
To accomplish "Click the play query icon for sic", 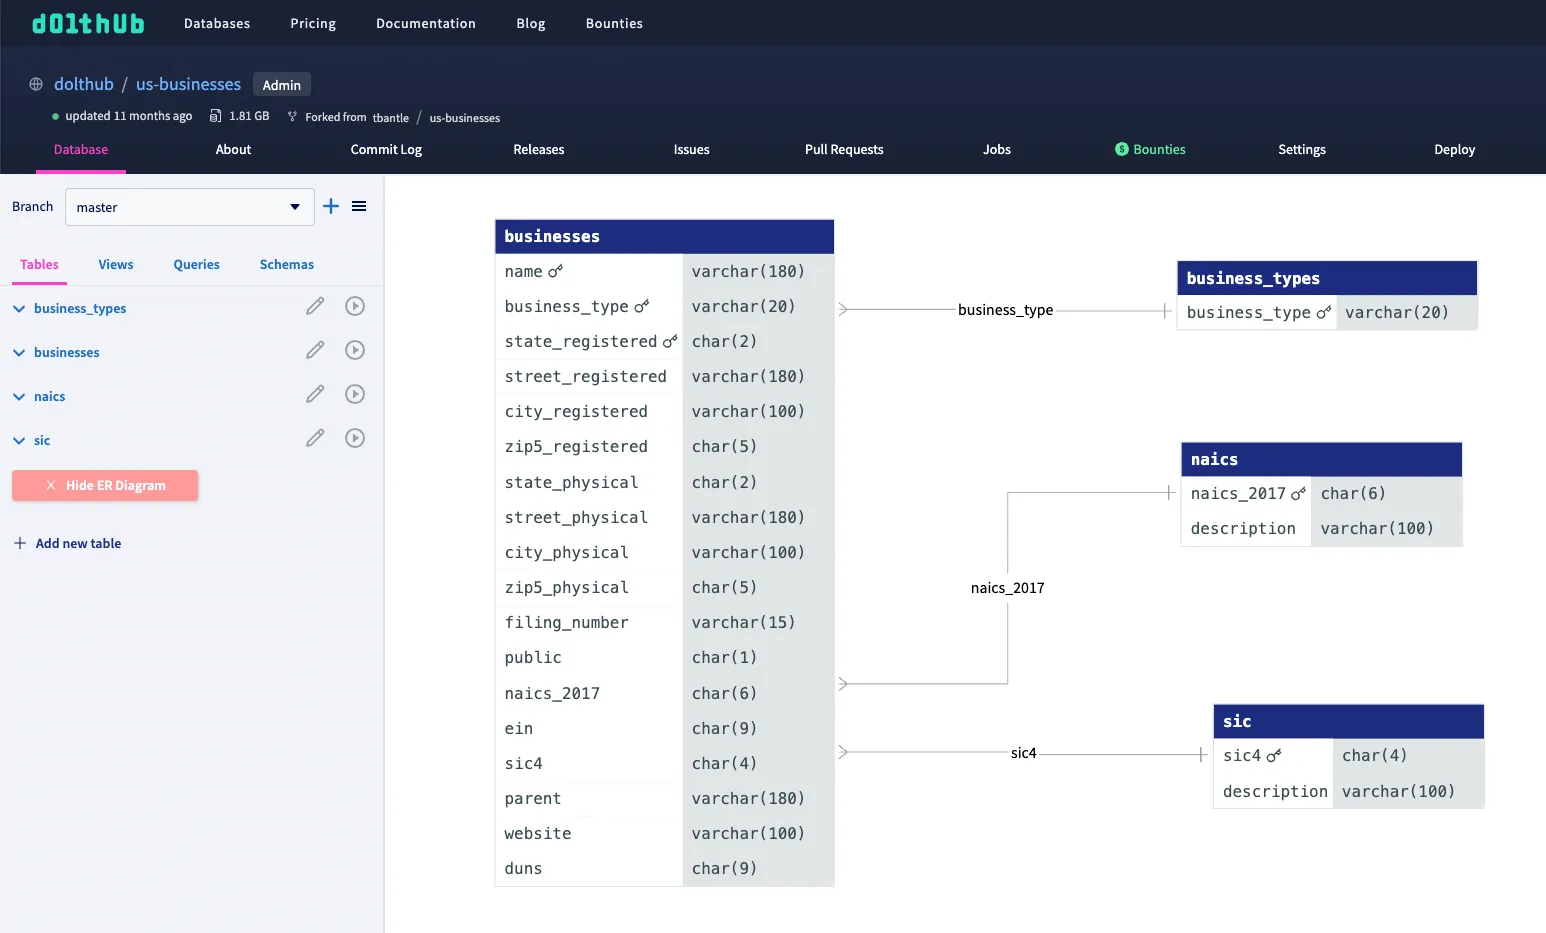I will (x=355, y=438).
